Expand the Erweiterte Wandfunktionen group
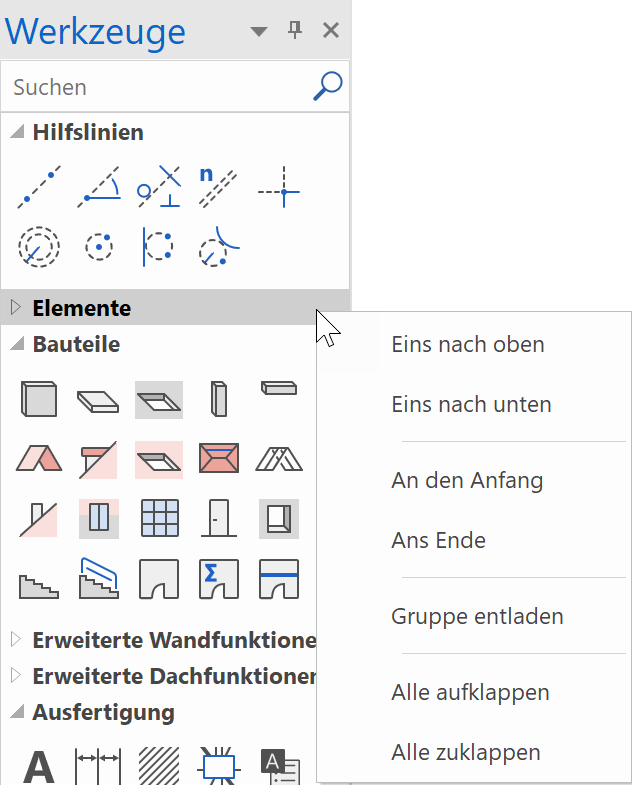Image resolution: width=632 pixels, height=785 pixels. coord(16,639)
